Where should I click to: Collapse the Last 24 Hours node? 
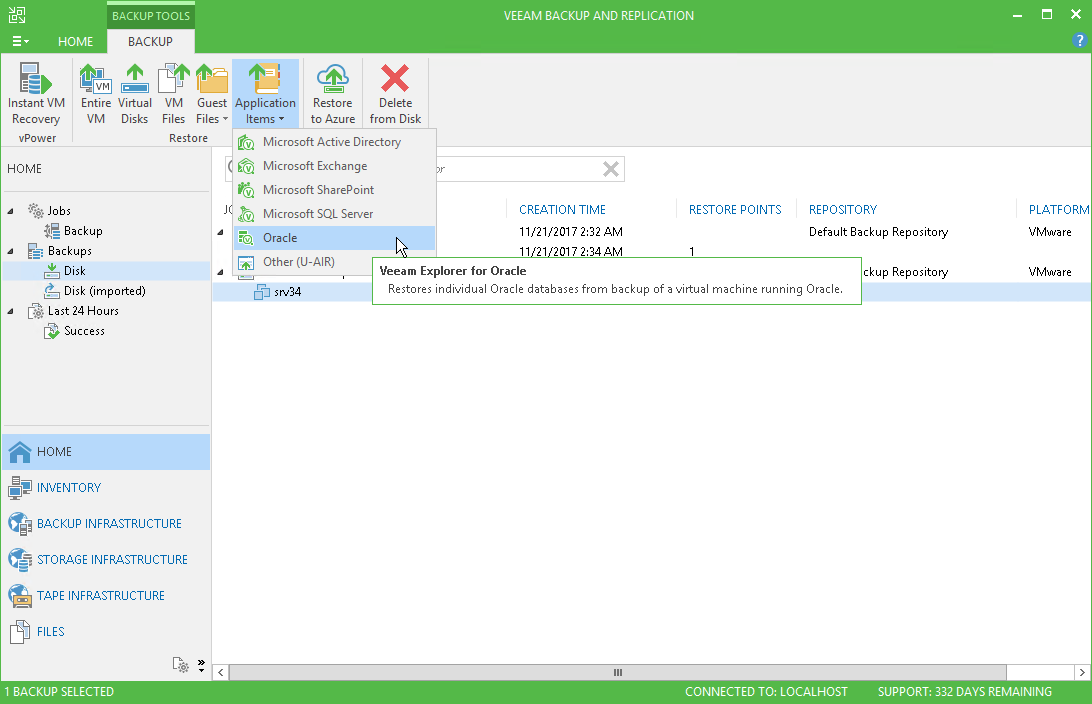(x=10, y=311)
